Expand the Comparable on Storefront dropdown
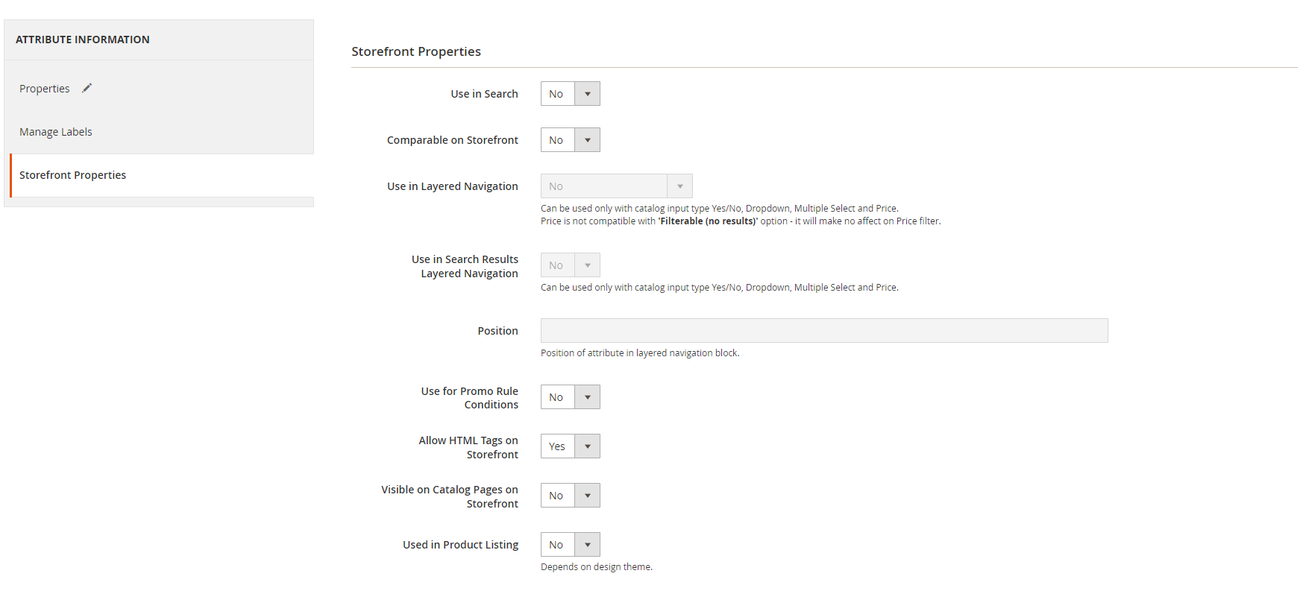 tap(588, 139)
